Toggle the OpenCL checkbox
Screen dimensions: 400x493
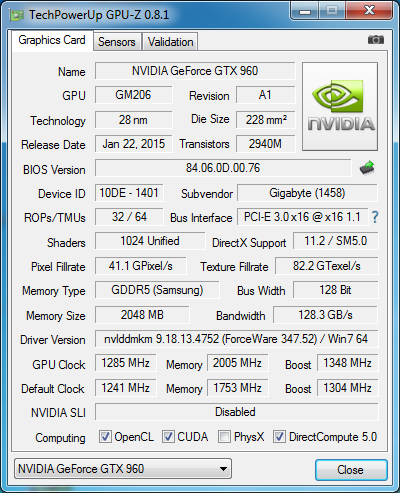[105, 437]
